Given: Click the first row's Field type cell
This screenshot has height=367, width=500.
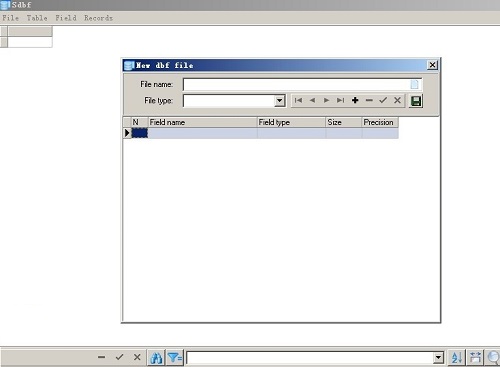Looking at the screenshot, I should tap(291, 133).
